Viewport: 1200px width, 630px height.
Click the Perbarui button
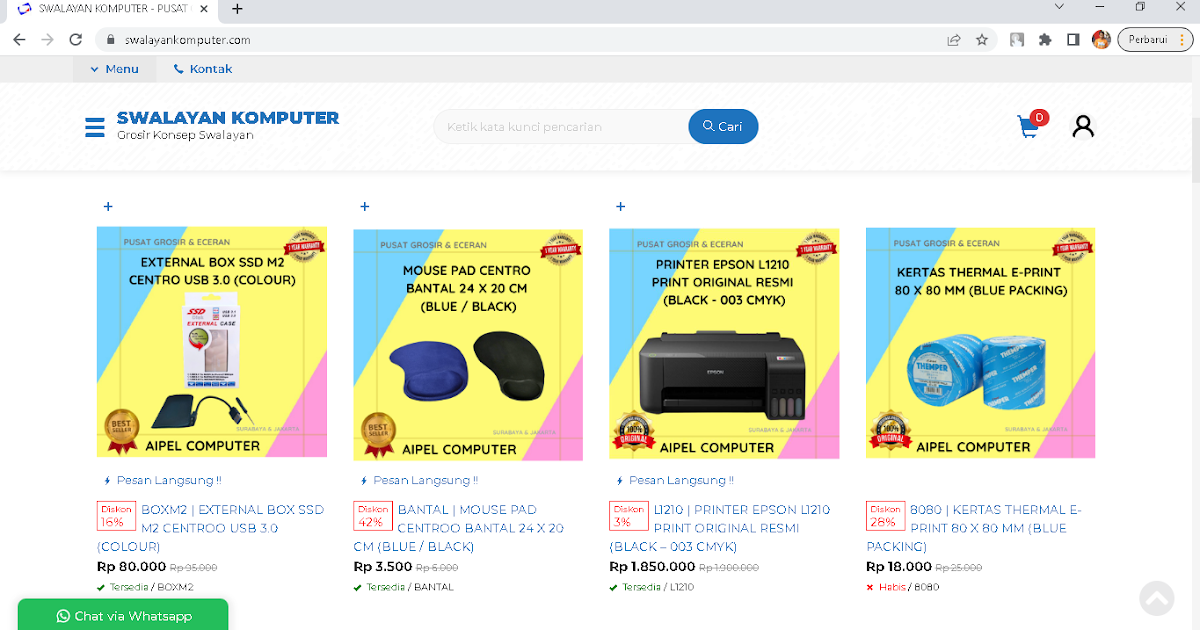tap(1147, 39)
